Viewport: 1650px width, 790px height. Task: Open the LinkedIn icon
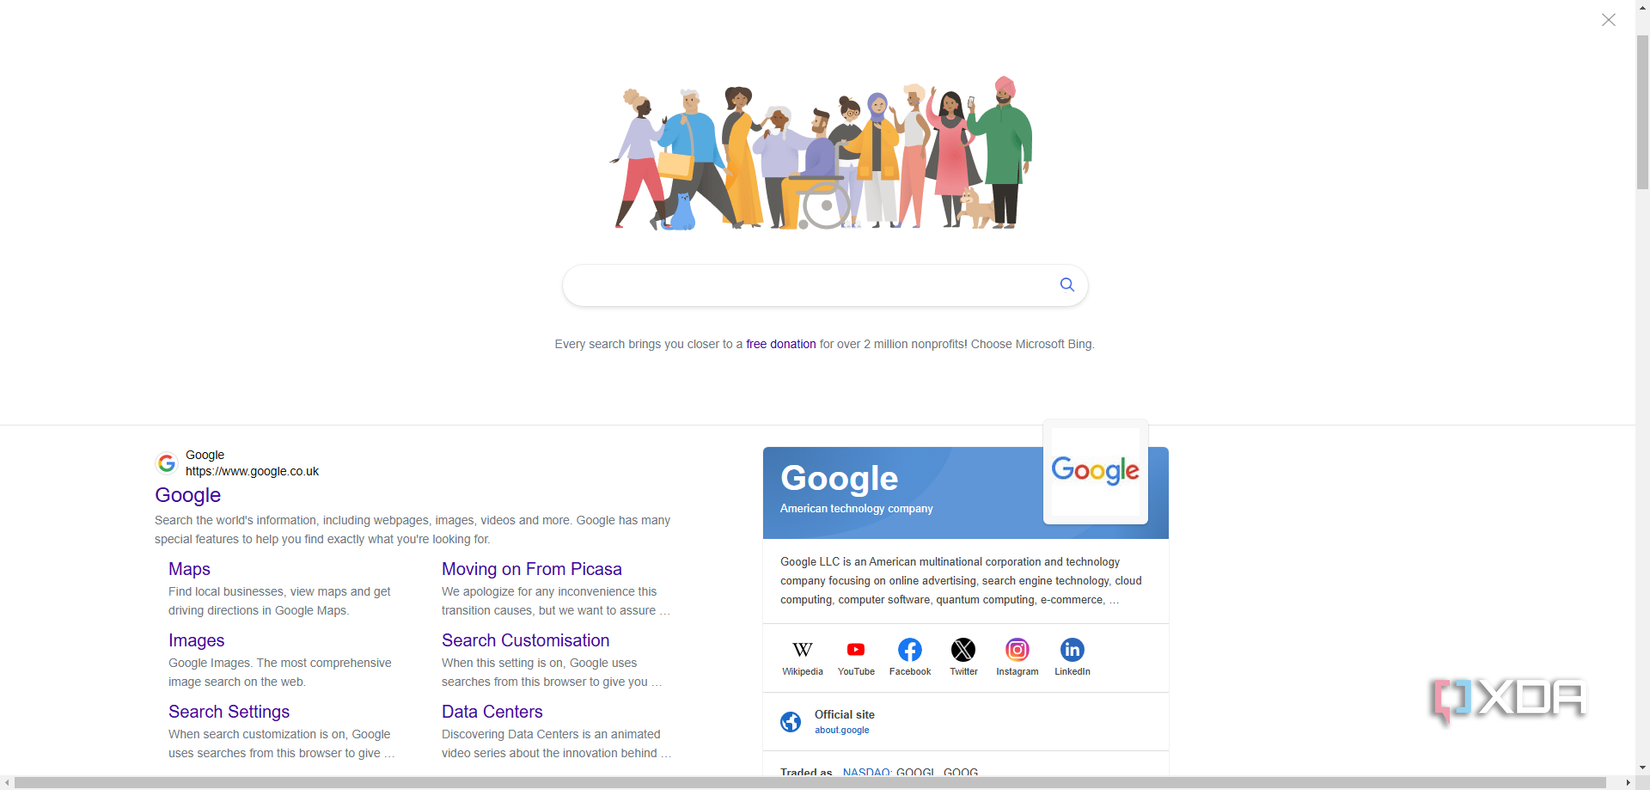1072,650
